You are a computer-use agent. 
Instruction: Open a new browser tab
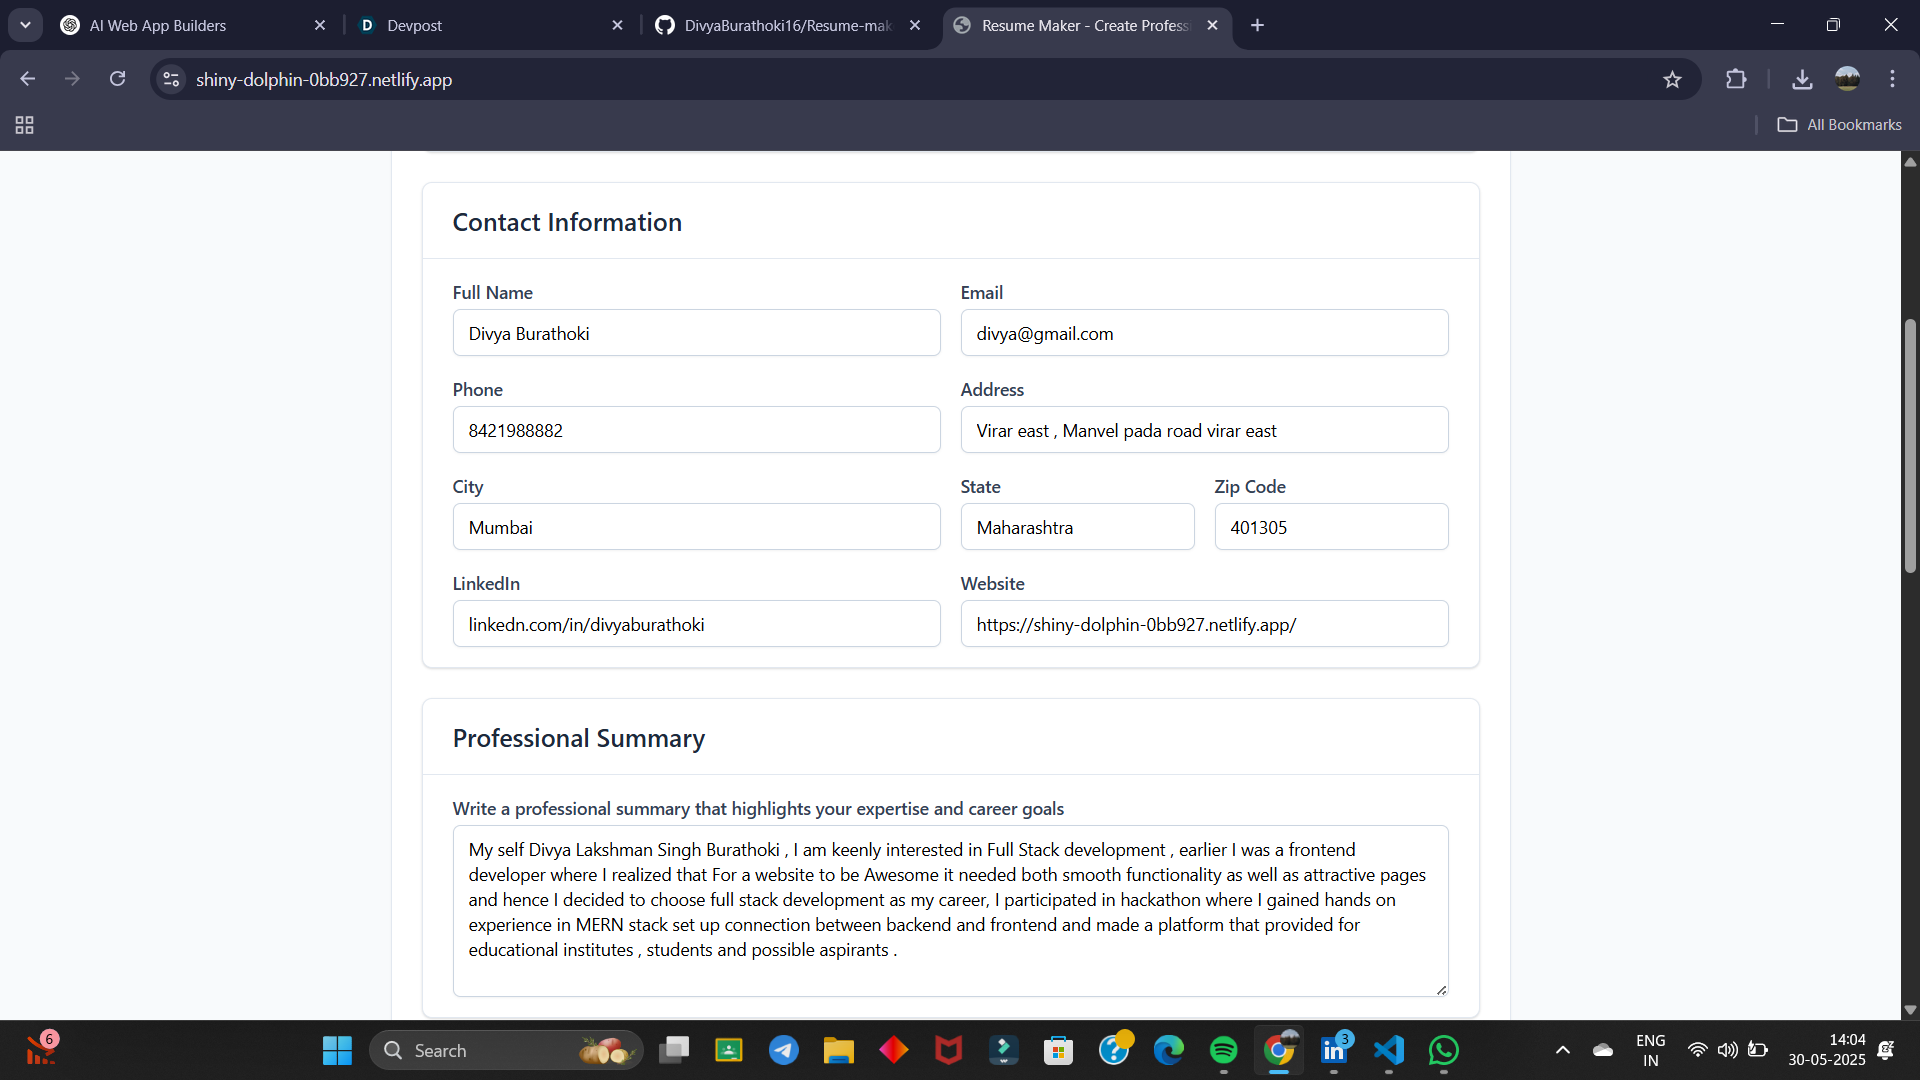pos(1257,25)
